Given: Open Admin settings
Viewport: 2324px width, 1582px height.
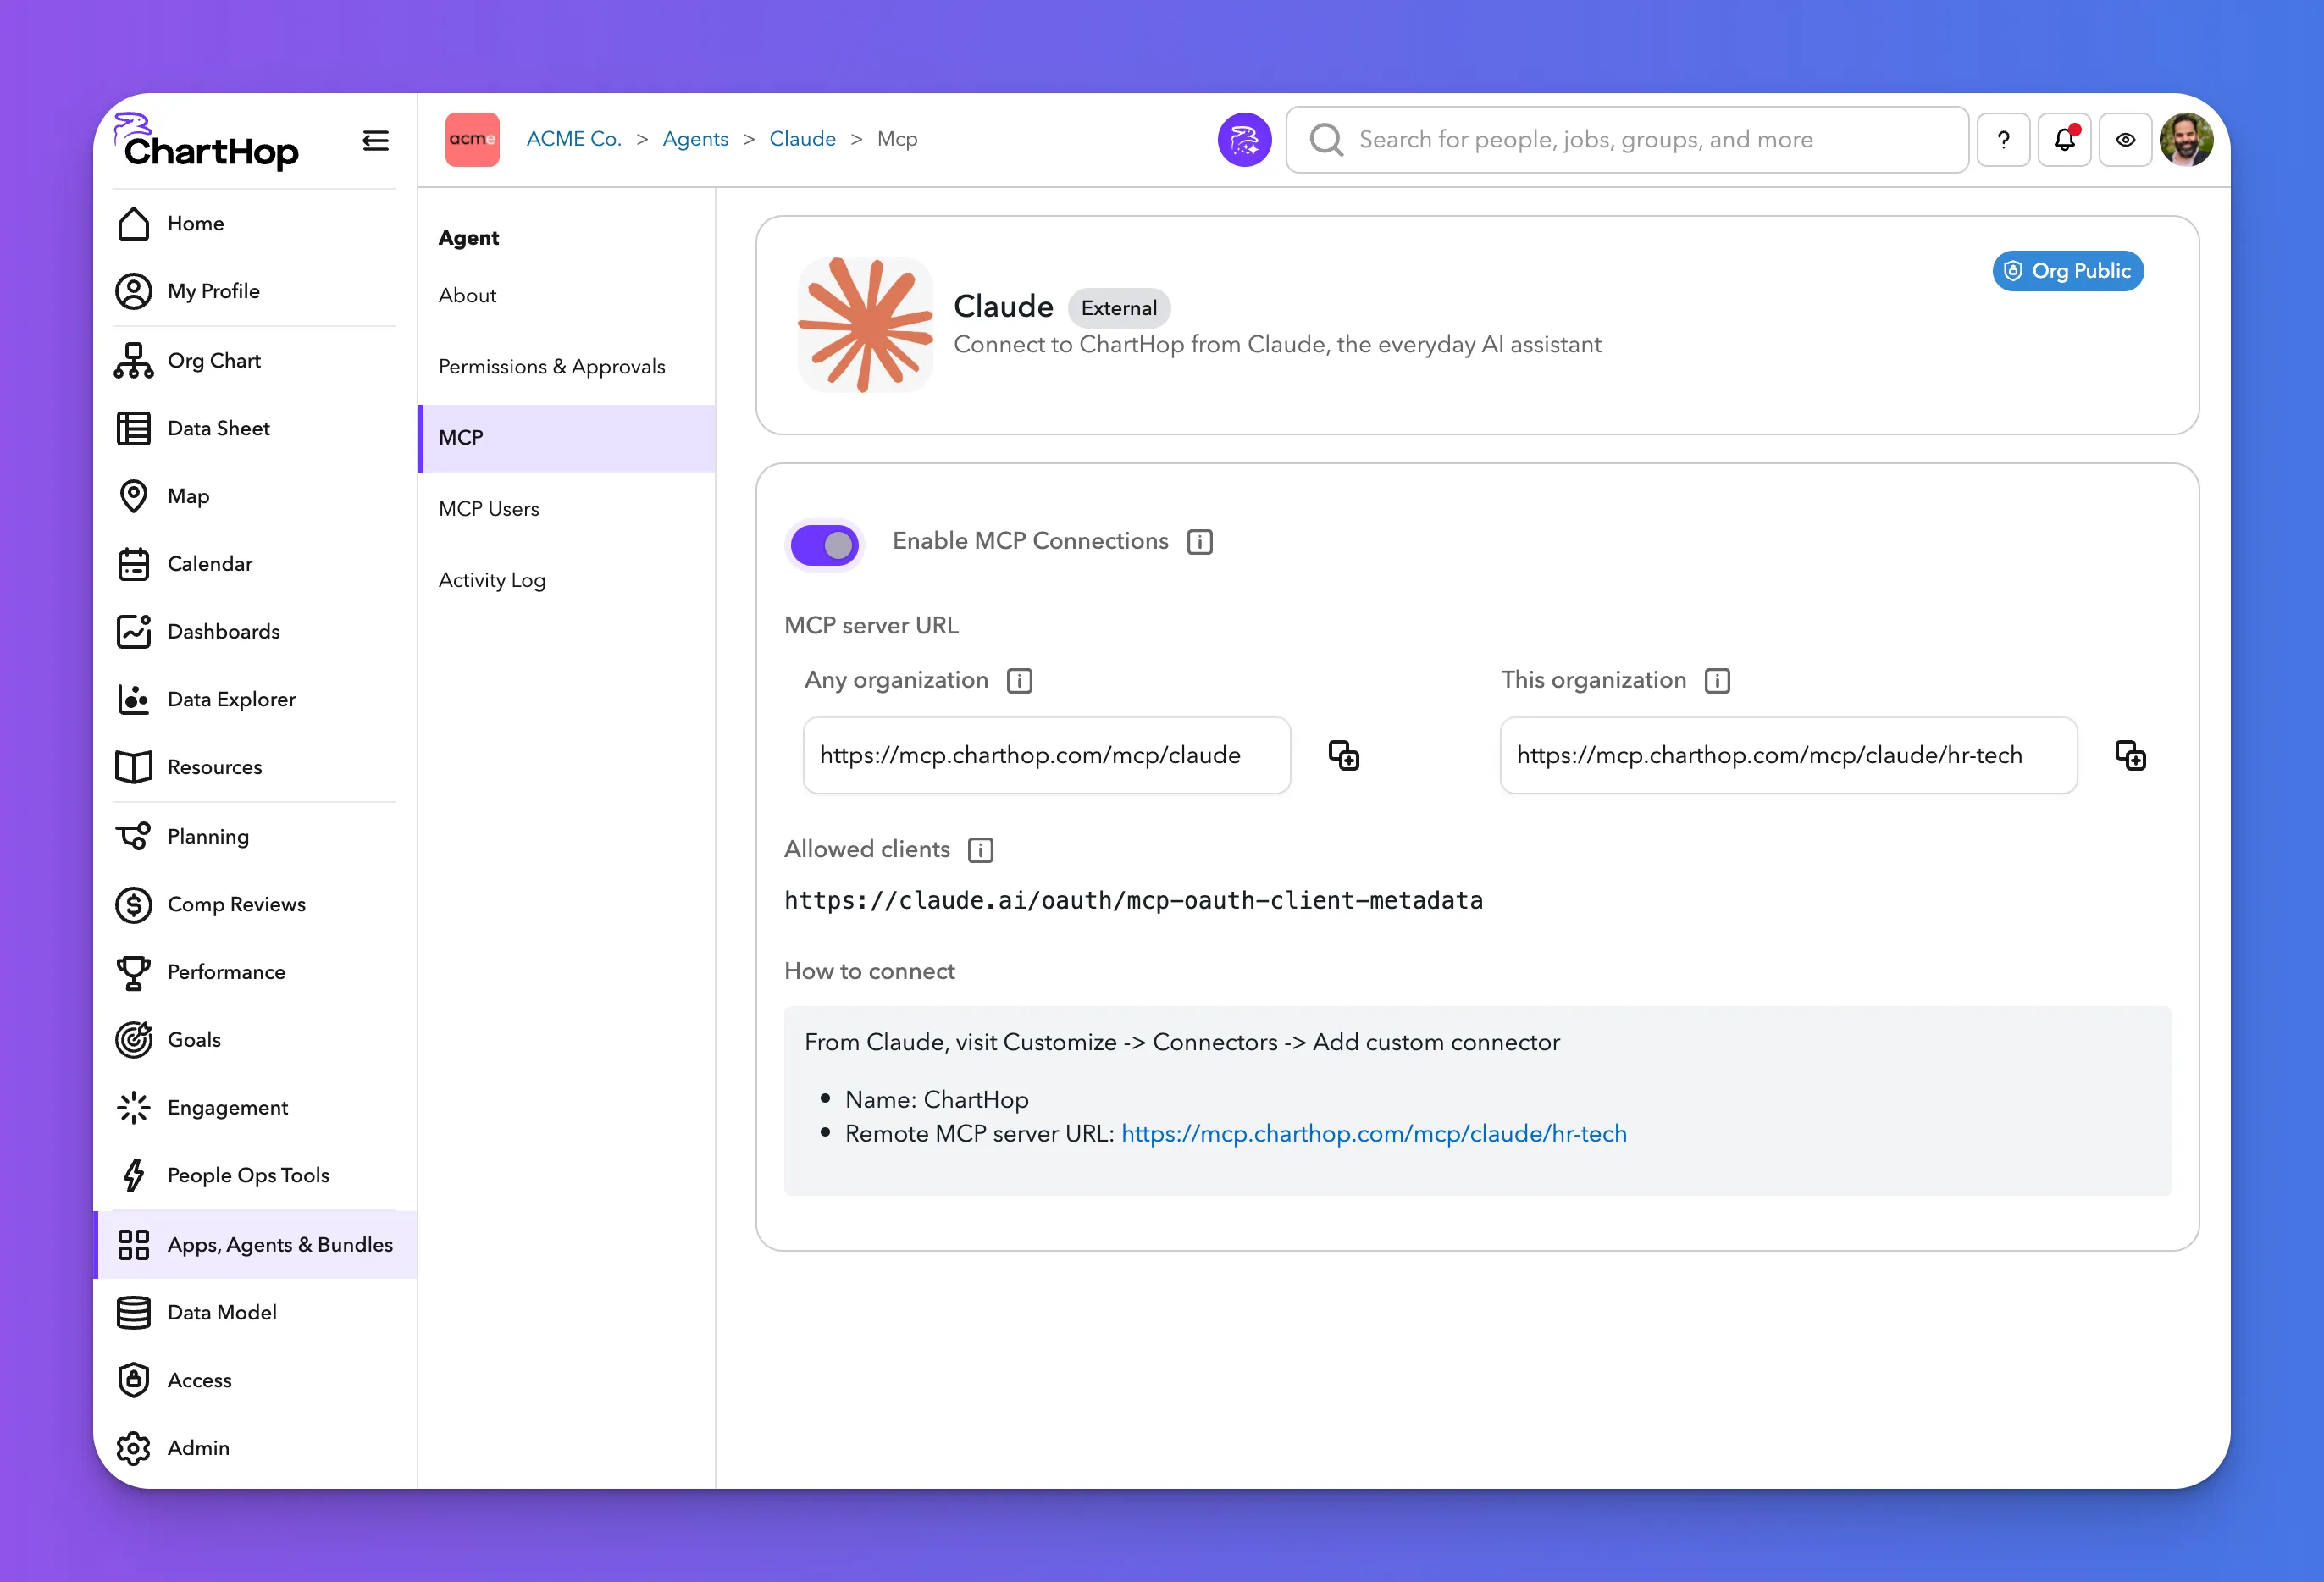Looking at the screenshot, I should [255, 1448].
